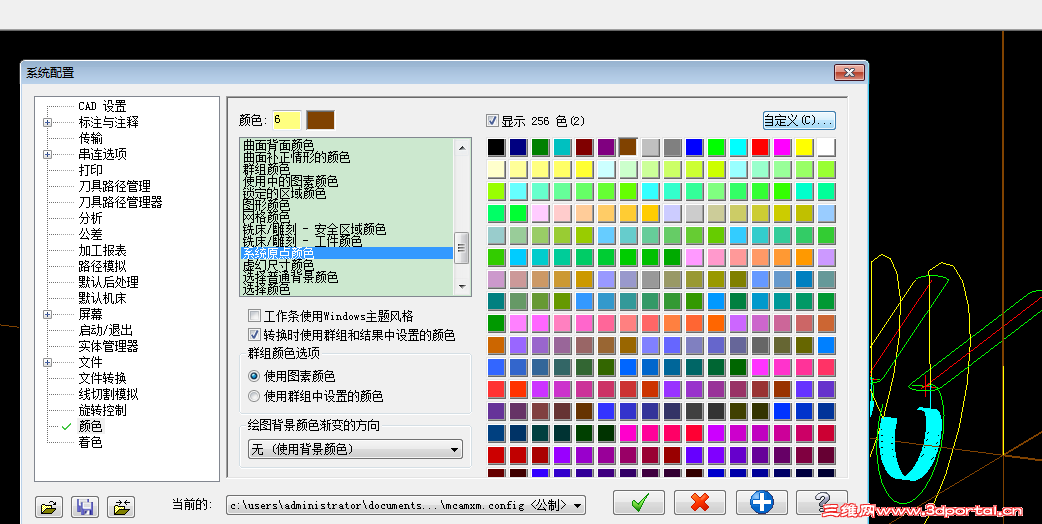Open help with the question mark button
Screen dimensions: 1042x524
(x=822, y=503)
